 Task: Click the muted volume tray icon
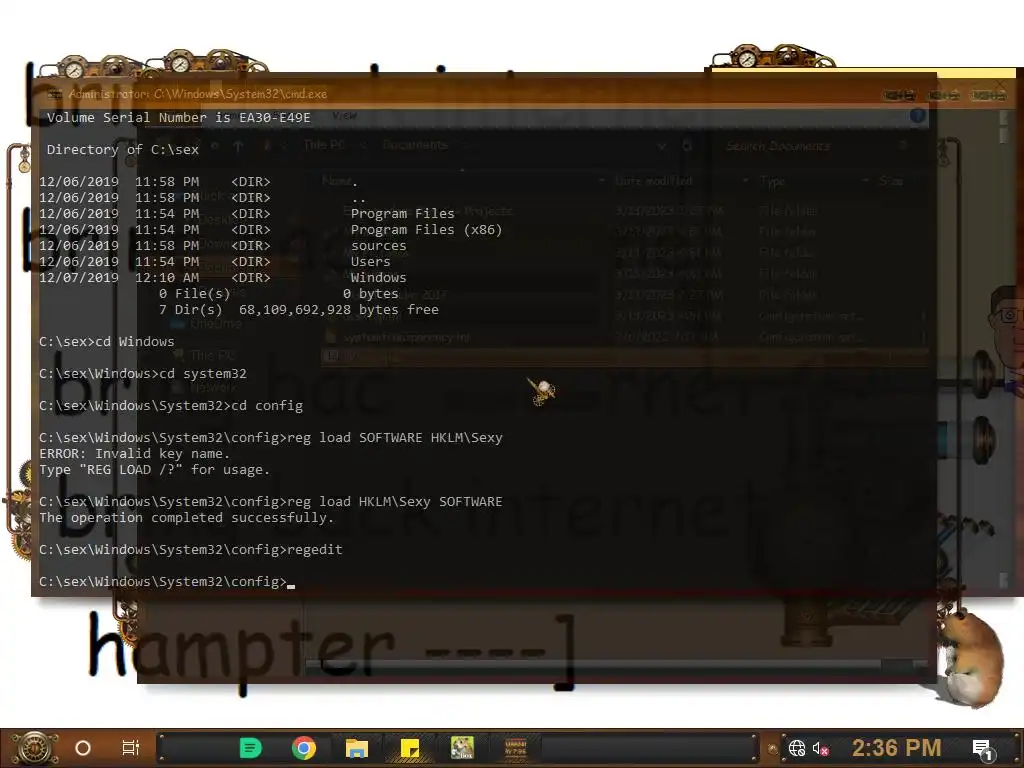[821, 748]
